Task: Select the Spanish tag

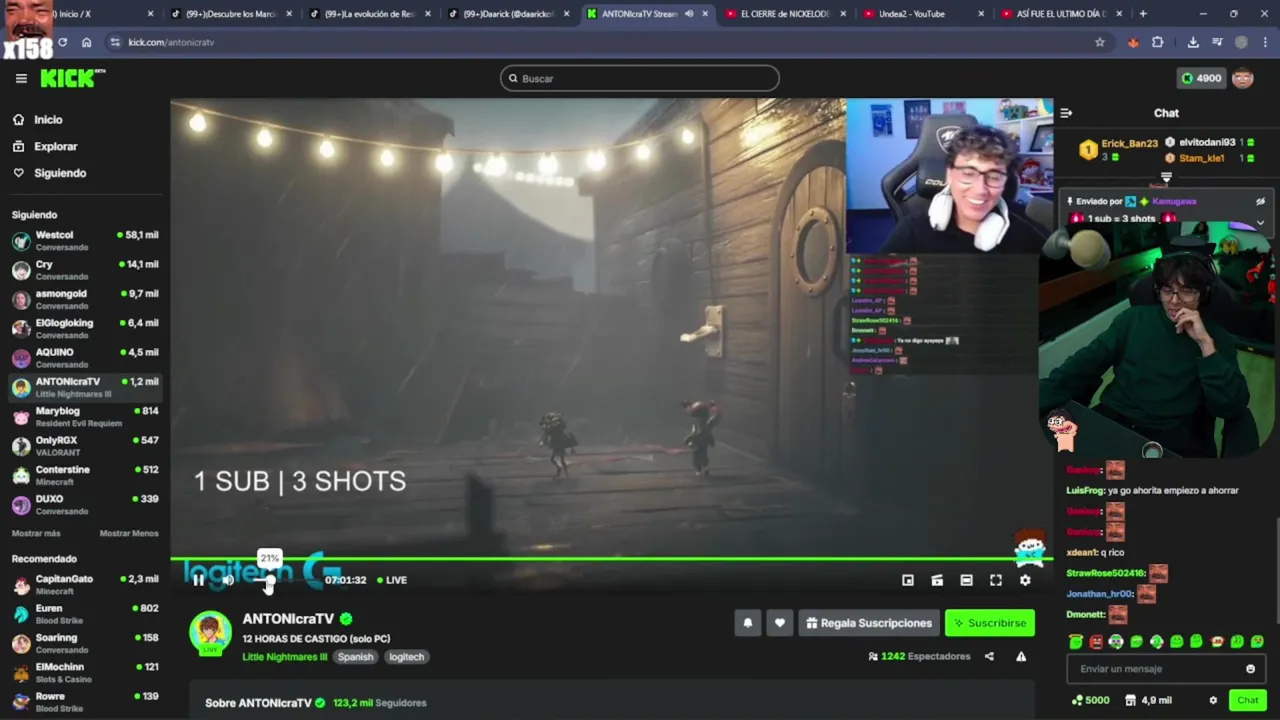Action: tap(355, 657)
